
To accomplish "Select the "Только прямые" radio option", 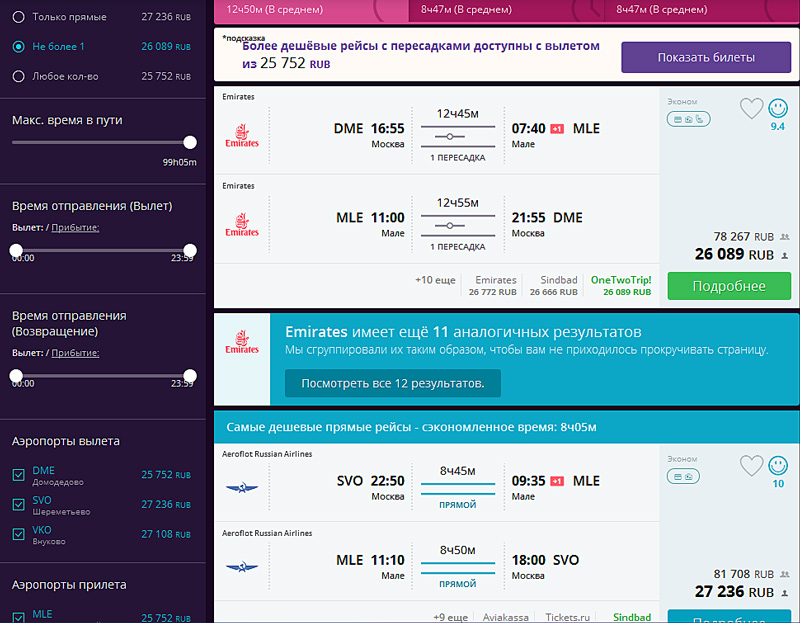I will [18, 17].
